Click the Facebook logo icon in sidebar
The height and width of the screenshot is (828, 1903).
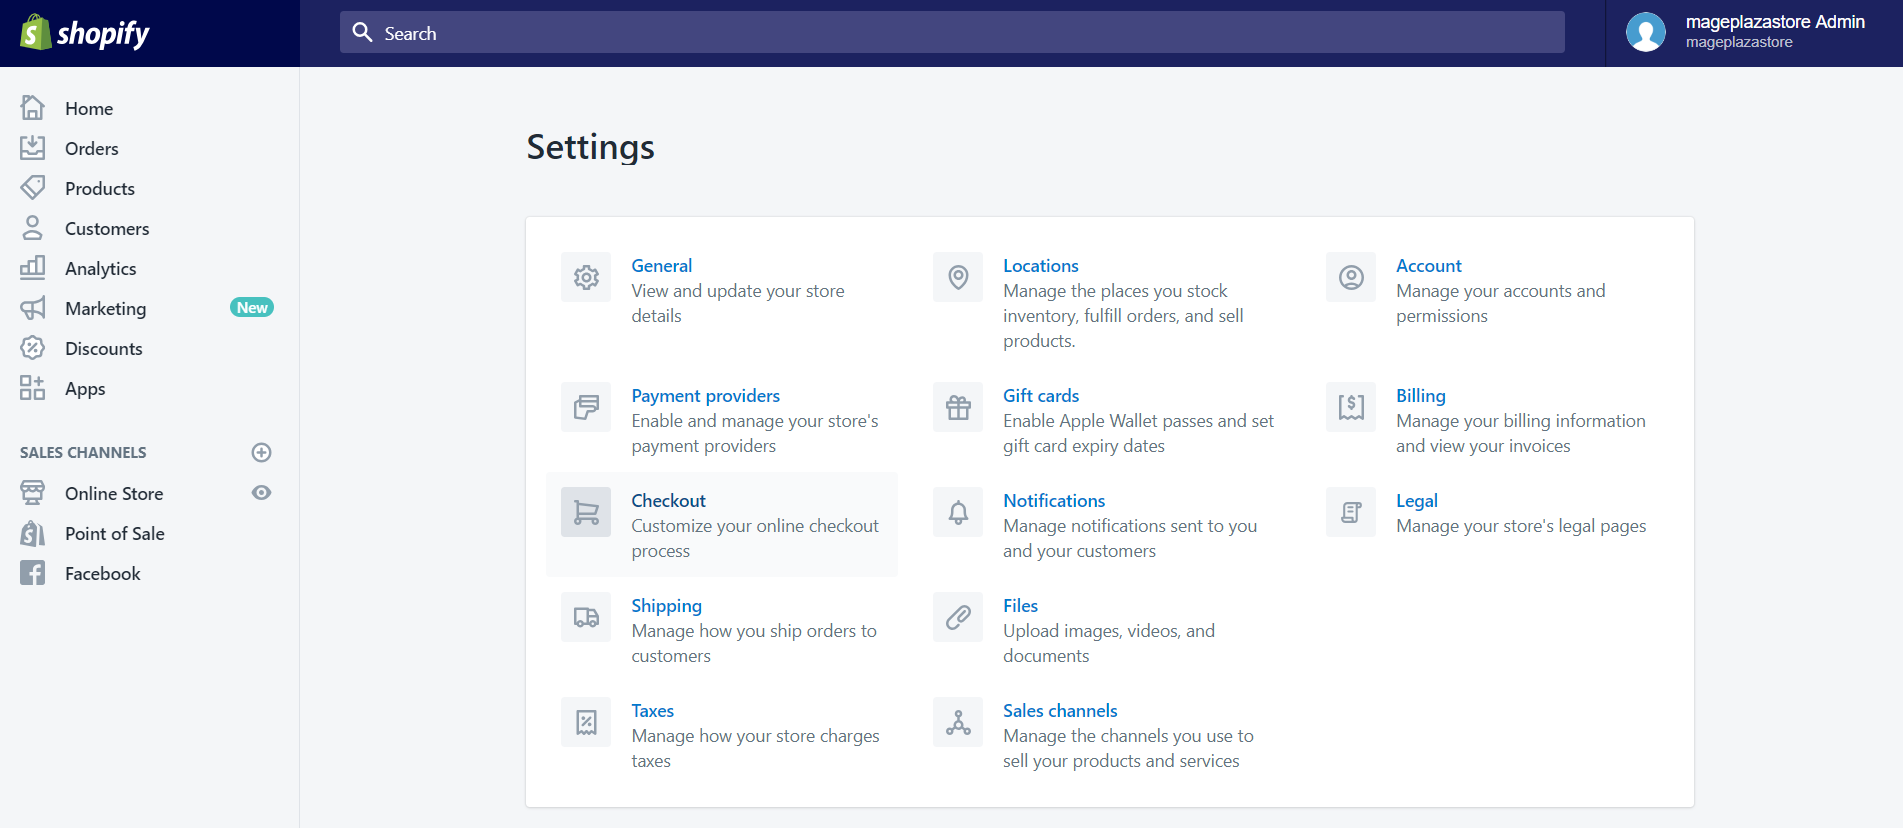(x=32, y=573)
